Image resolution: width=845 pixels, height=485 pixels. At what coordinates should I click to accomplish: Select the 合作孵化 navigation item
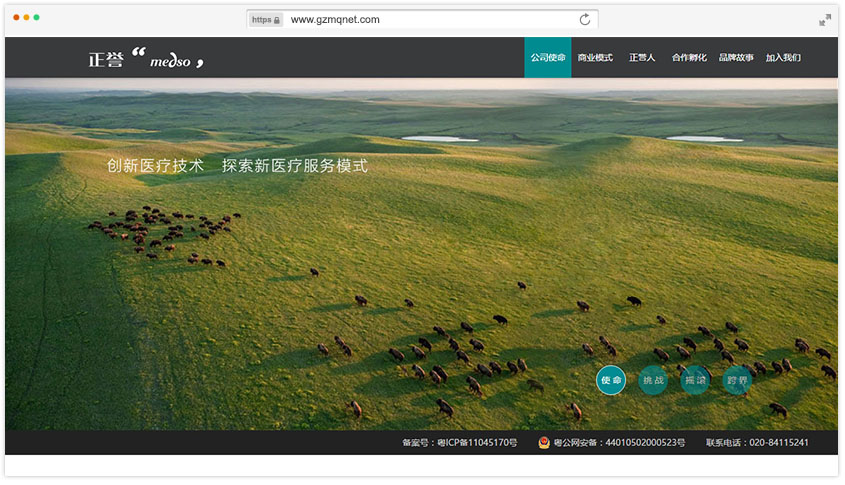[x=689, y=58]
